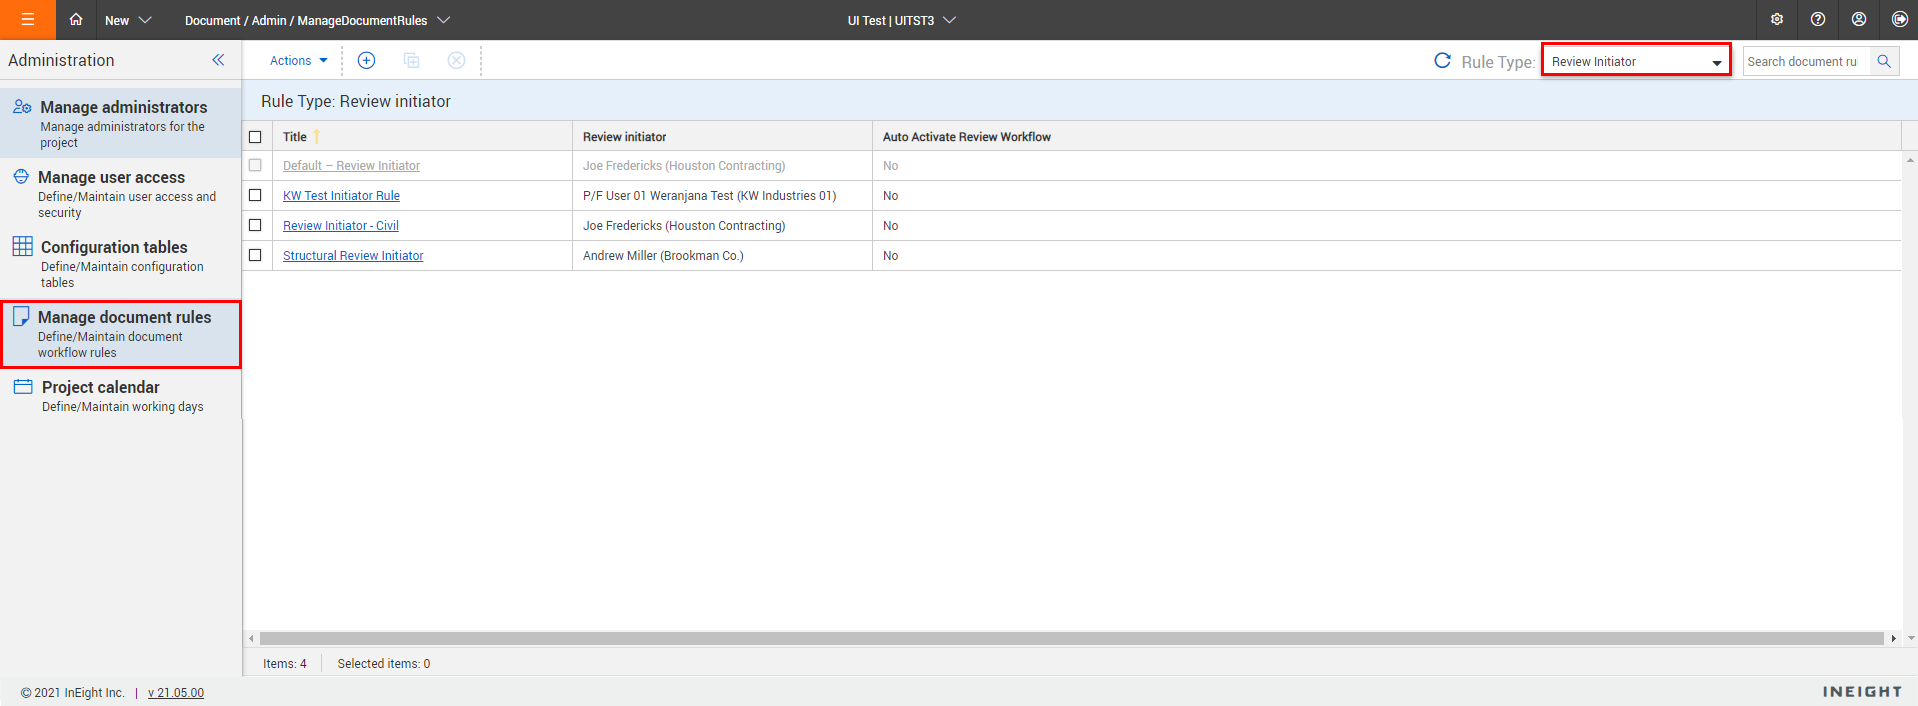1918x706 pixels.
Task: Open the settings gear icon
Action: 1777,20
